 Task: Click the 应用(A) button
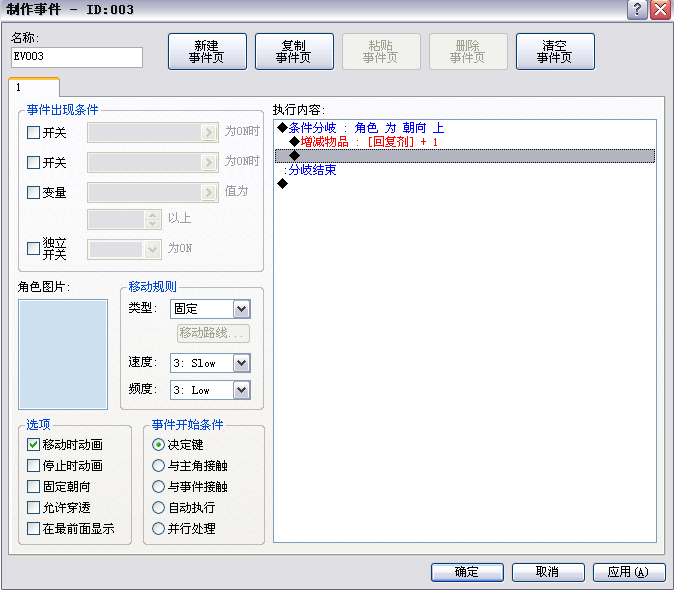(x=629, y=572)
